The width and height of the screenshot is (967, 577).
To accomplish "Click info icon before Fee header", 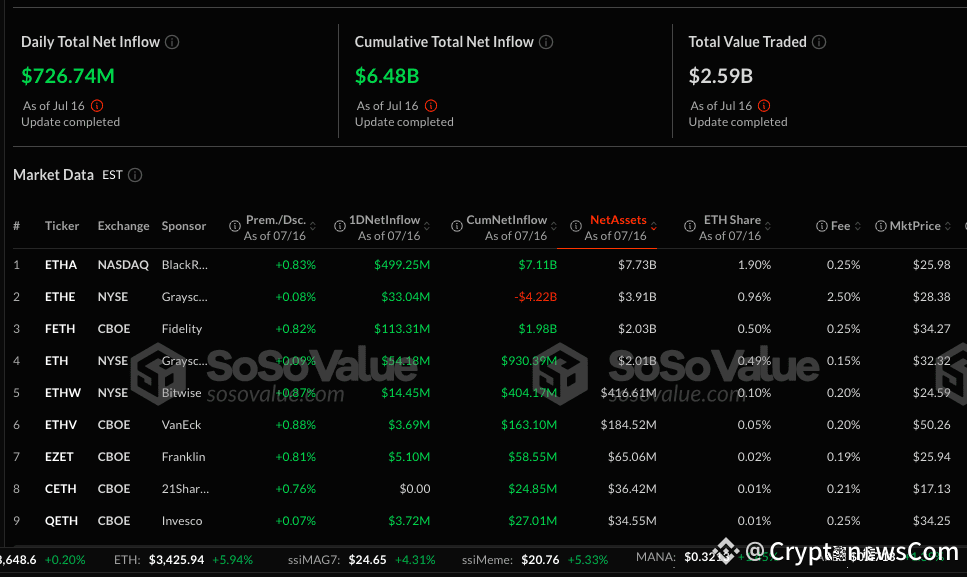I will point(821,226).
